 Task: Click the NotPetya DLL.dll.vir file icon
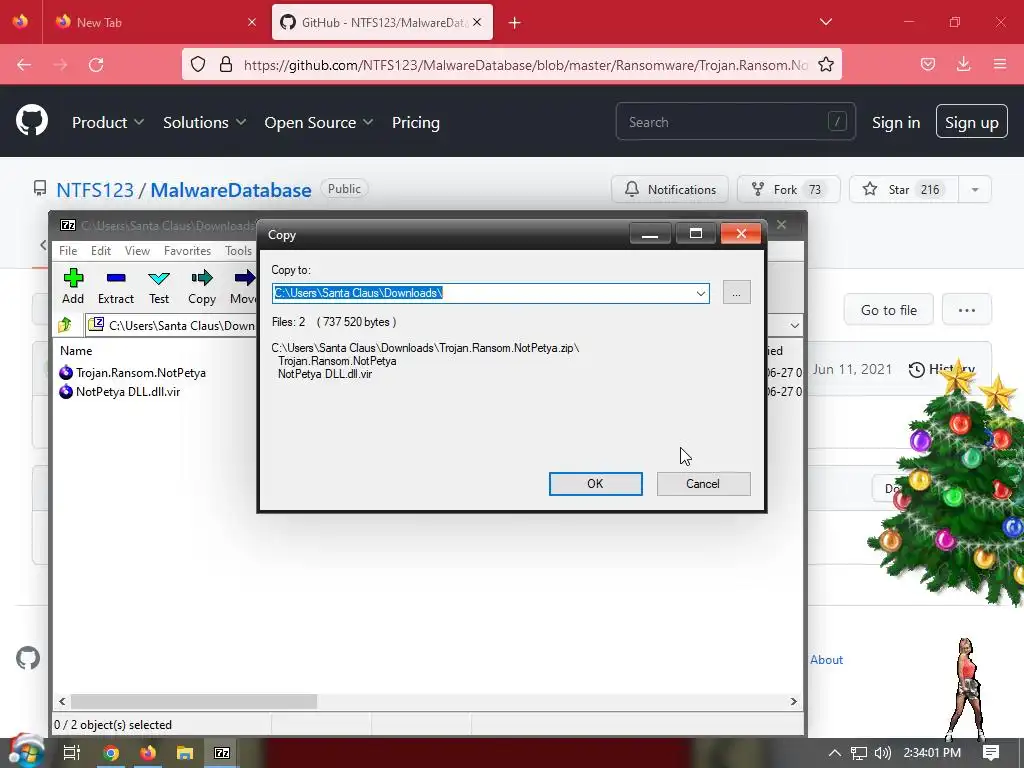[66, 391]
